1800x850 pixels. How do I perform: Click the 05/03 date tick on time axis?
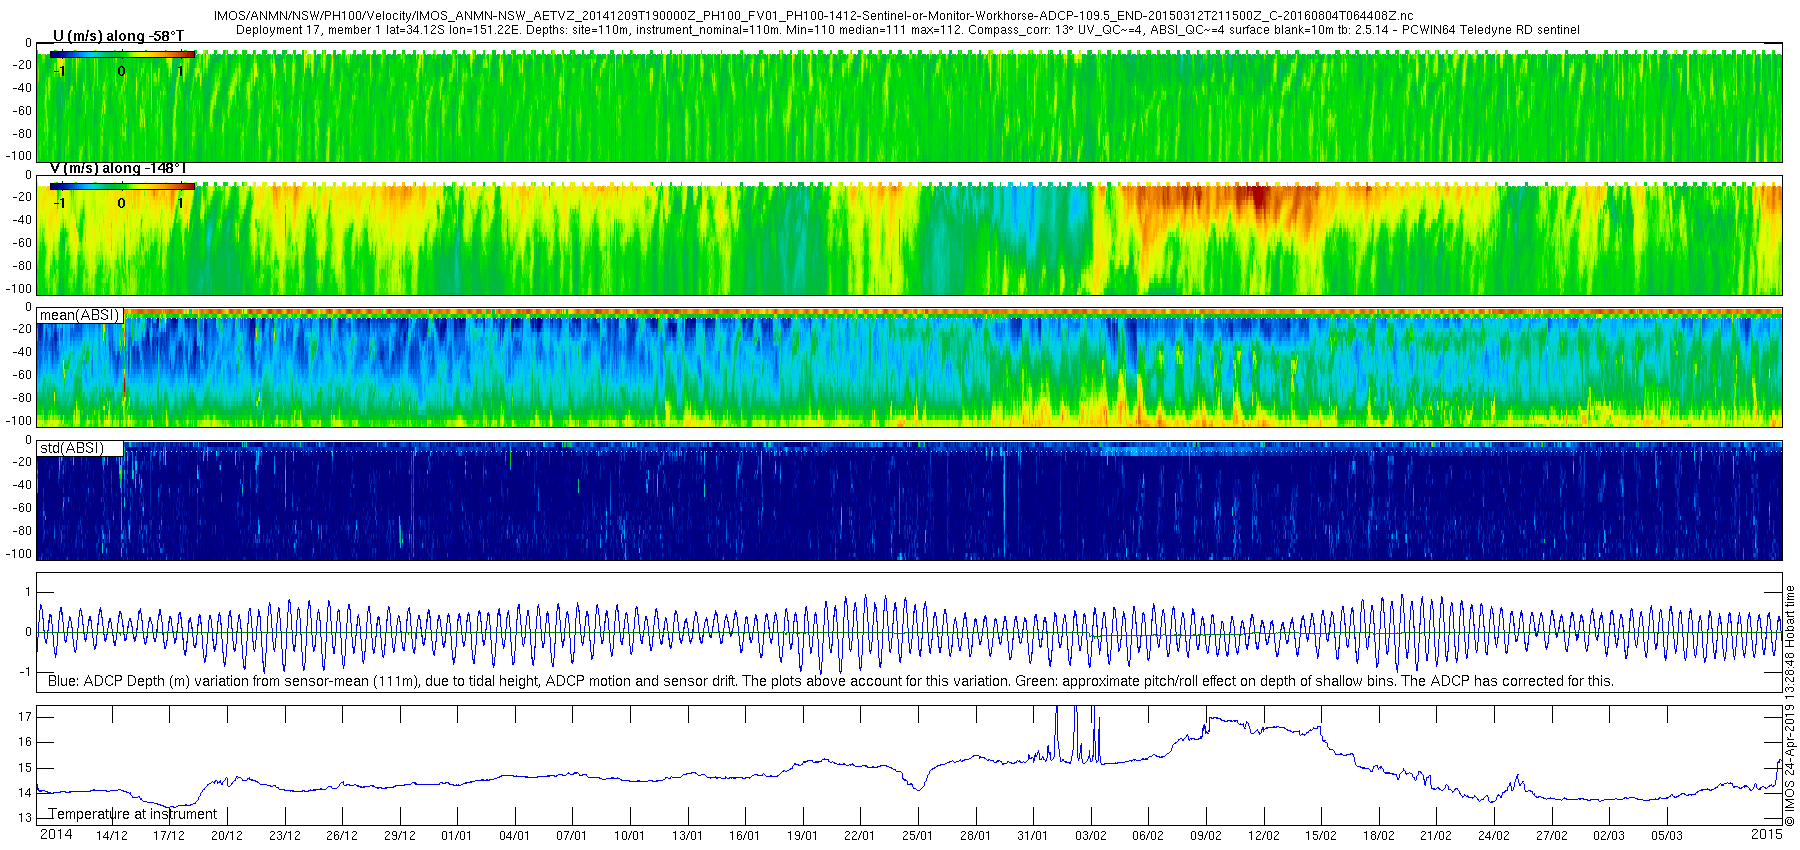pos(1667,836)
